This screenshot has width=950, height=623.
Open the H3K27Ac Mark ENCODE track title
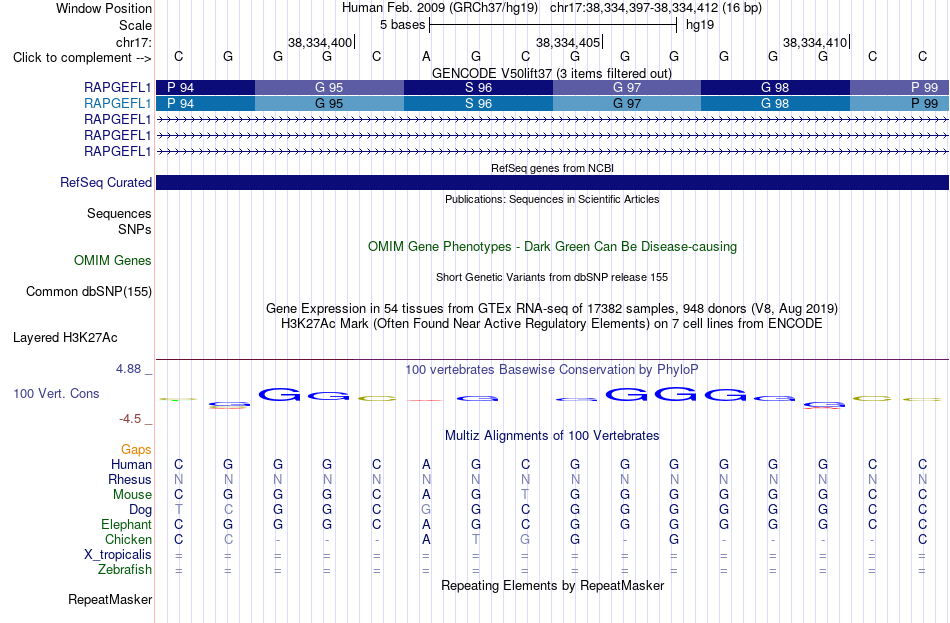(552, 324)
